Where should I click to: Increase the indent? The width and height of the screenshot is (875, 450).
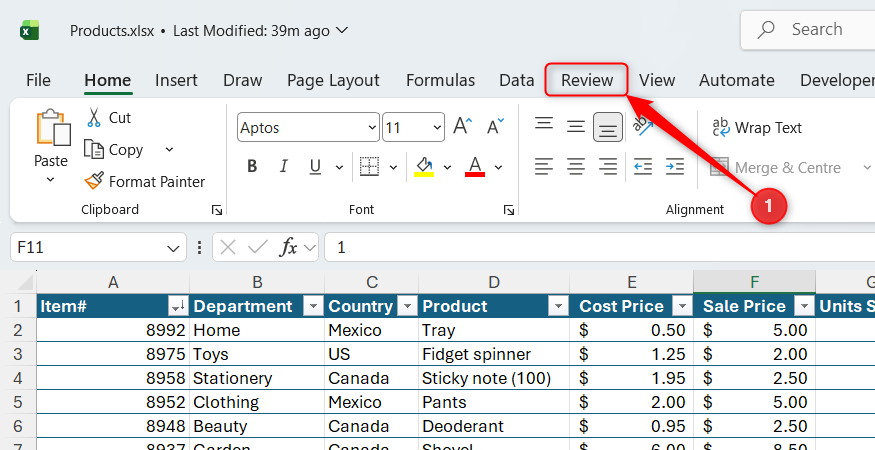pyautogui.click(x=675, y=166)
